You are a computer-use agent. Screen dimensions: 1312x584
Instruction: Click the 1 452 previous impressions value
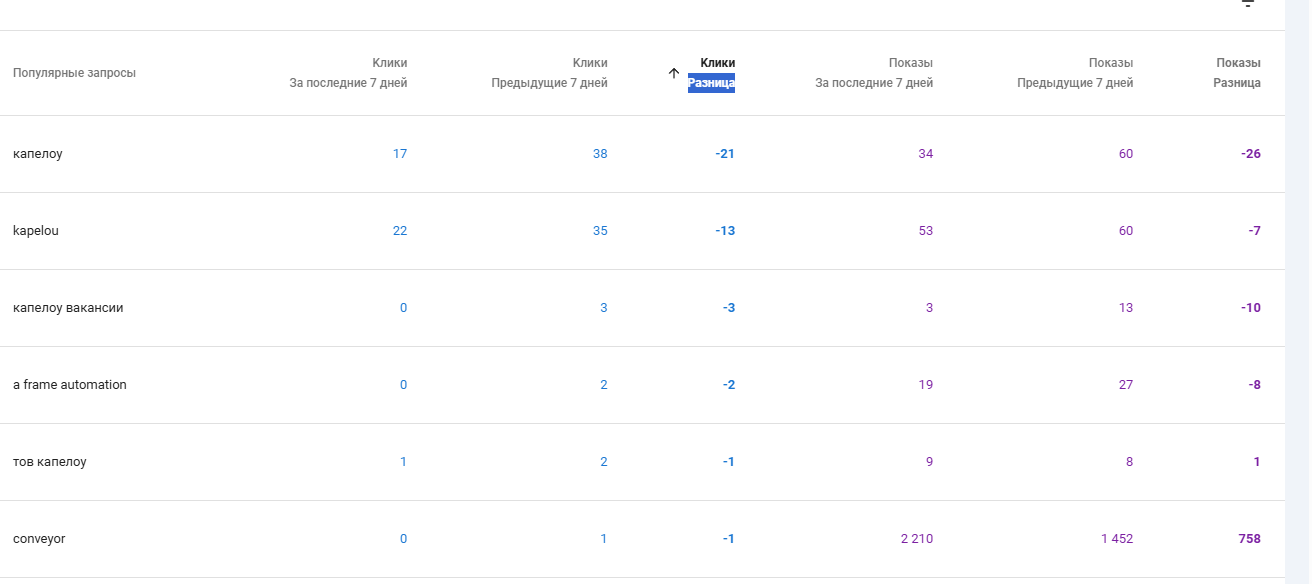pos(1117,539)
